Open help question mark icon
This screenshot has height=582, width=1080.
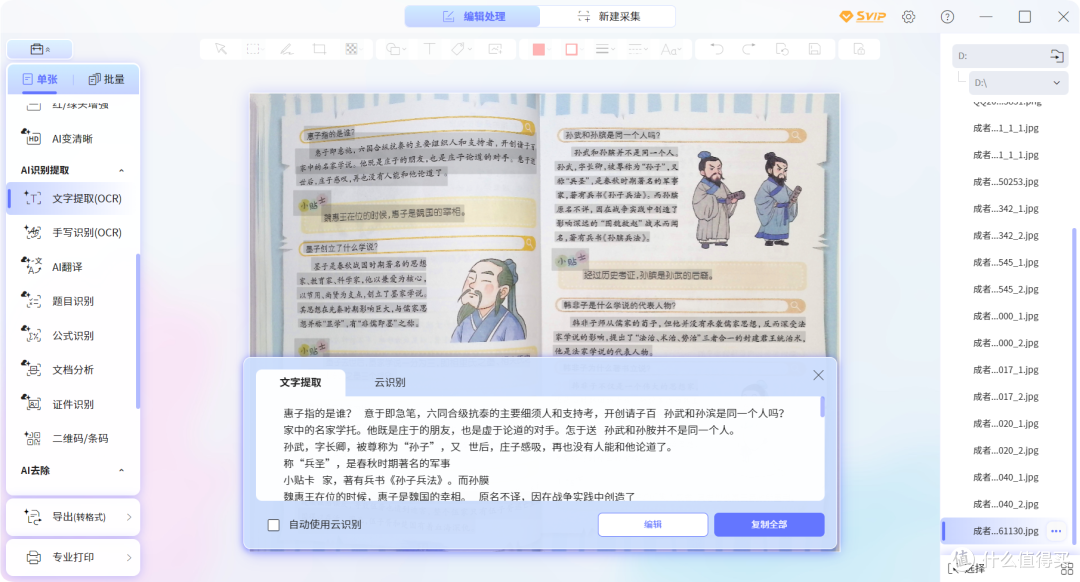point(948,17)
